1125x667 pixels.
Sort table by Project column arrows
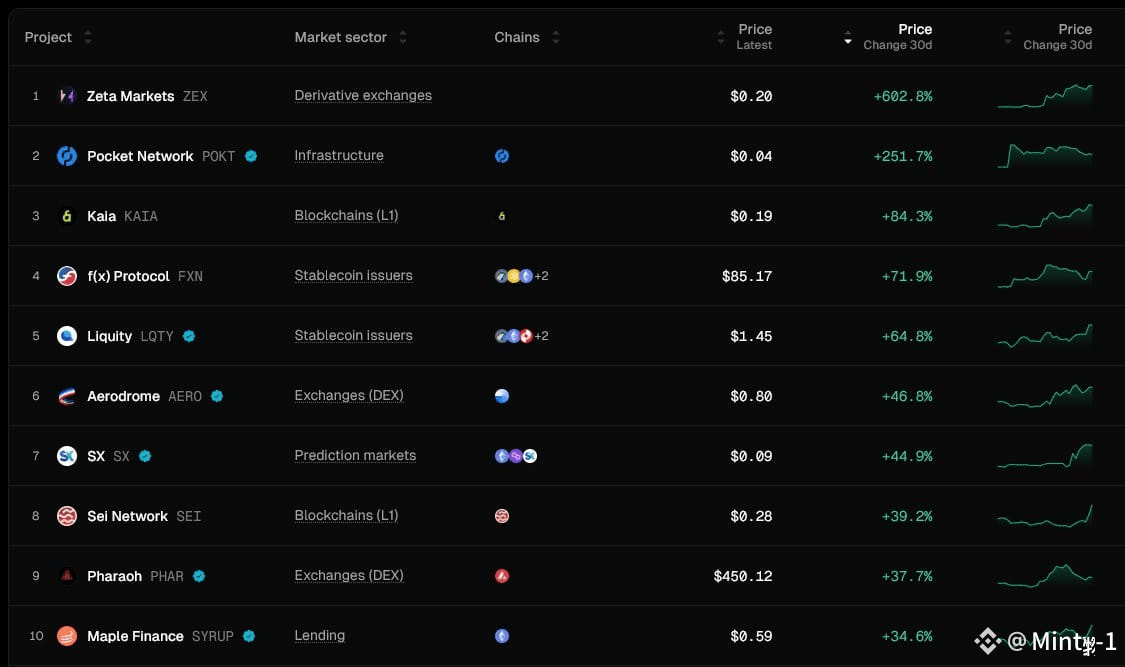point(88,37)
